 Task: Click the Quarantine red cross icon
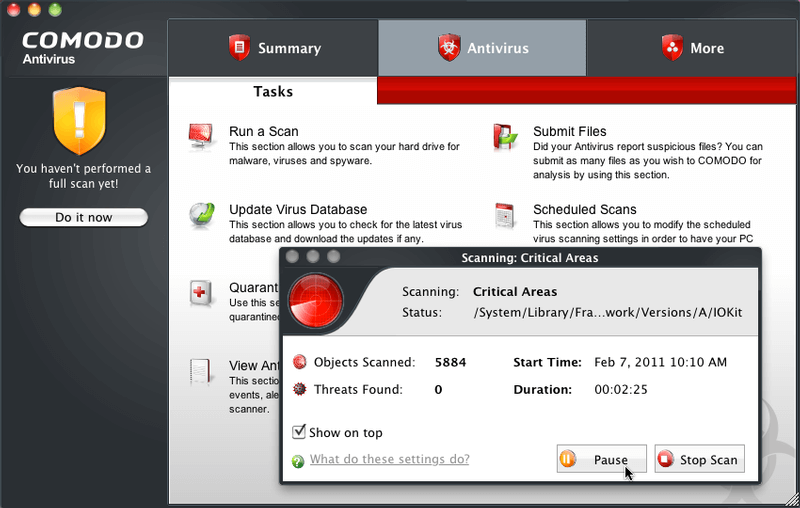(x=202, y=293)
